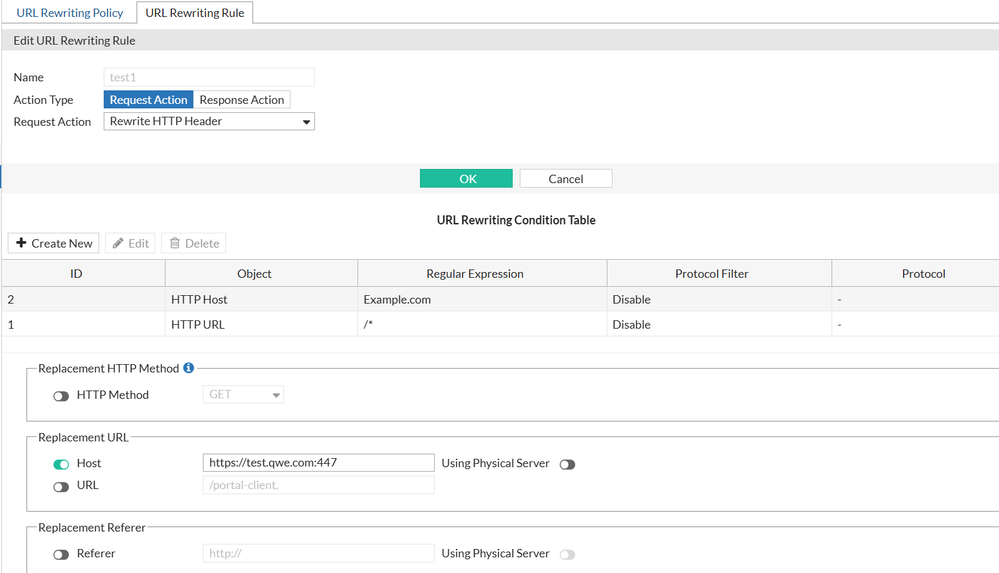Open the Request Action dropdown
This screenshot has height=573, width=999.
tap(209, 122)
